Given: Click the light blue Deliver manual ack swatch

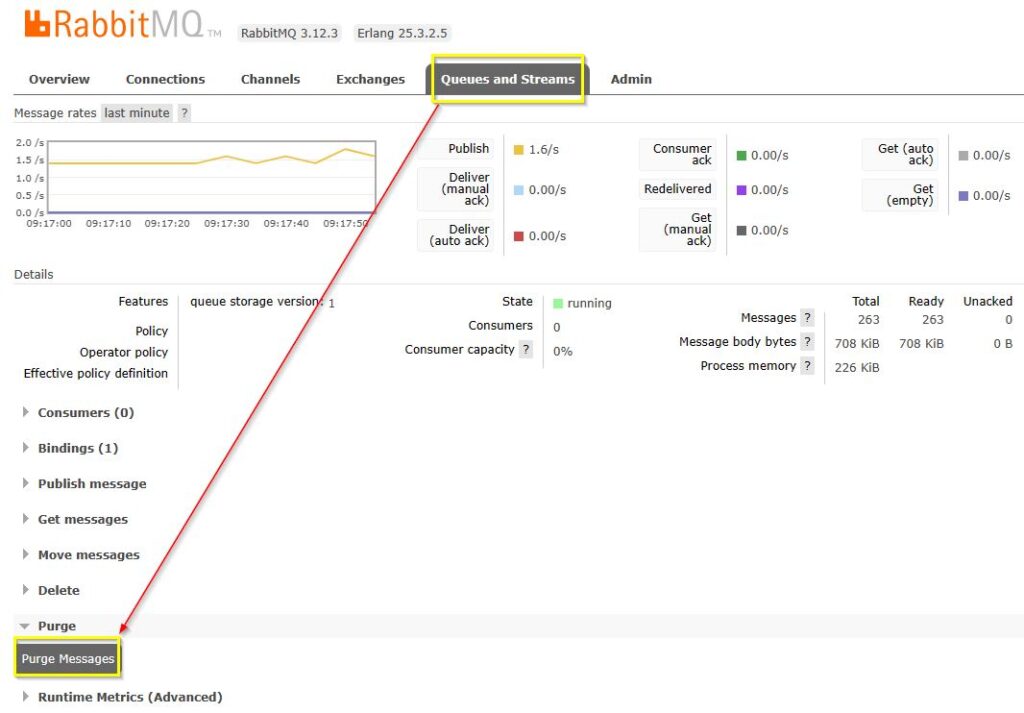Looking at the screenshot, I should [x=519, y=190].
